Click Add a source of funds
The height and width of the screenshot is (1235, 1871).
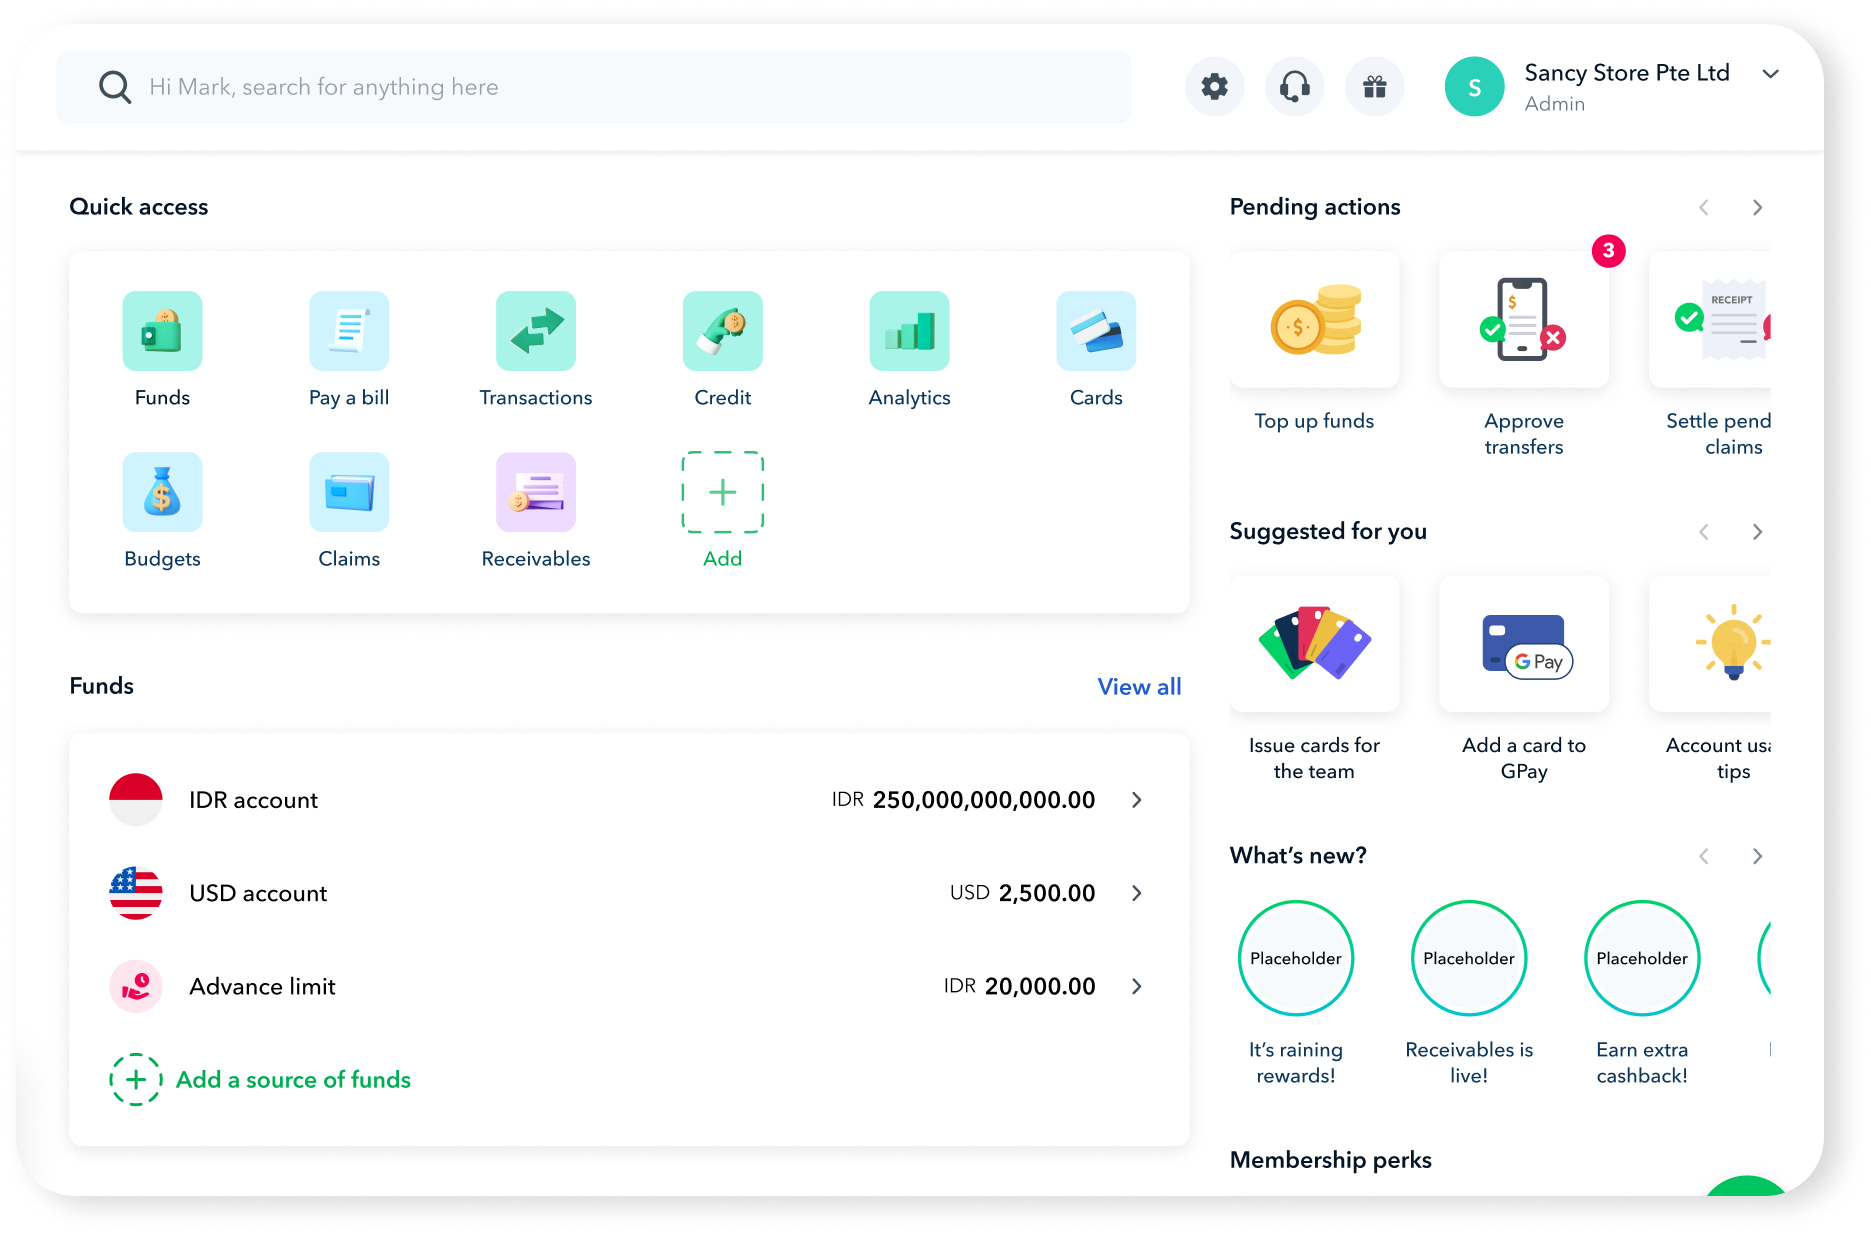(260, 1080)
